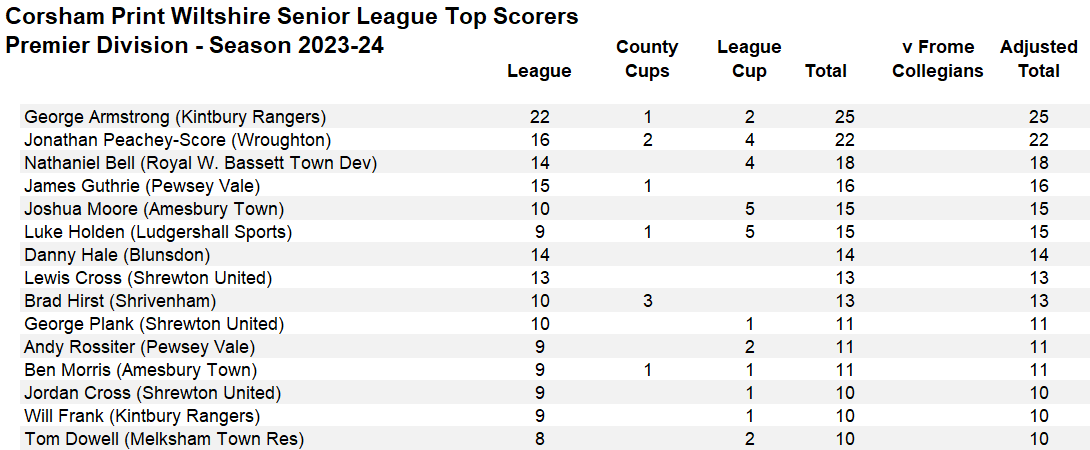Click Andy Rossiter (Pewsey Vale) name

coord(139,347)
